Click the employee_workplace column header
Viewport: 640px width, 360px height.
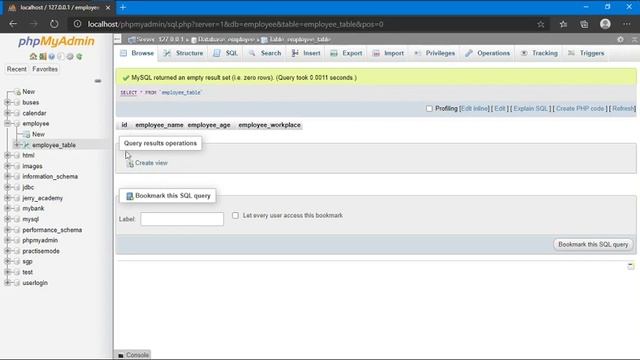269,125
